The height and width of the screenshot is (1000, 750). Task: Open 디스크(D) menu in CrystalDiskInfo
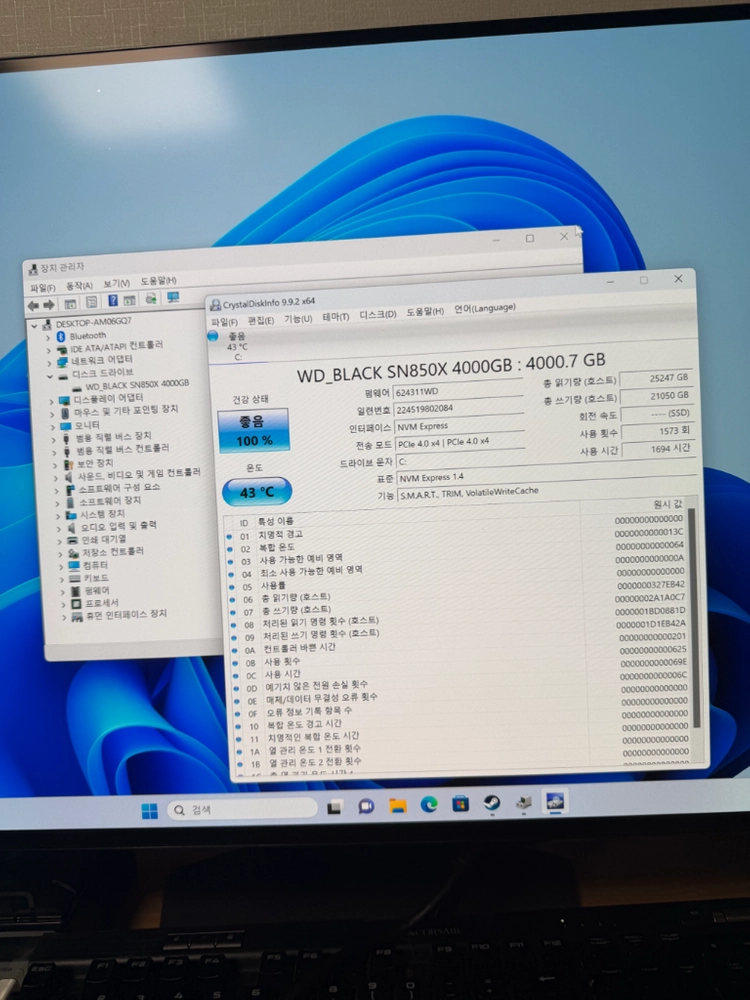click(378, 314)
